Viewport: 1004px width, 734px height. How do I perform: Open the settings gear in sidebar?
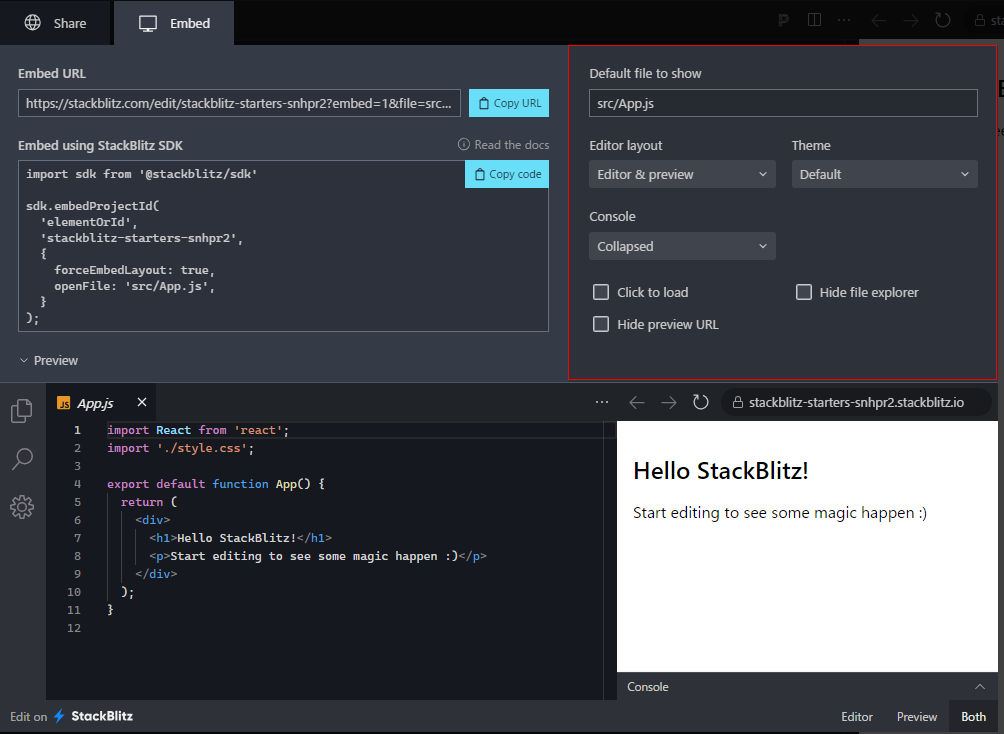[x=22, y=507]
